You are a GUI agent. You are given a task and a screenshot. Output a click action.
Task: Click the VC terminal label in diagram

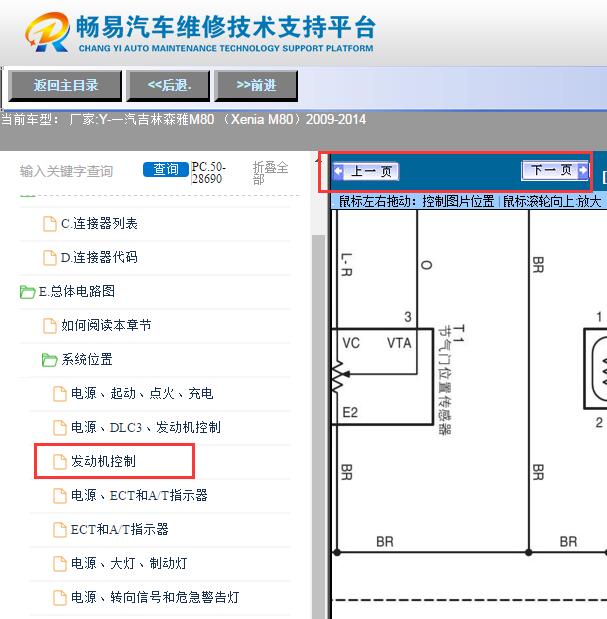[x=351, y=343]
